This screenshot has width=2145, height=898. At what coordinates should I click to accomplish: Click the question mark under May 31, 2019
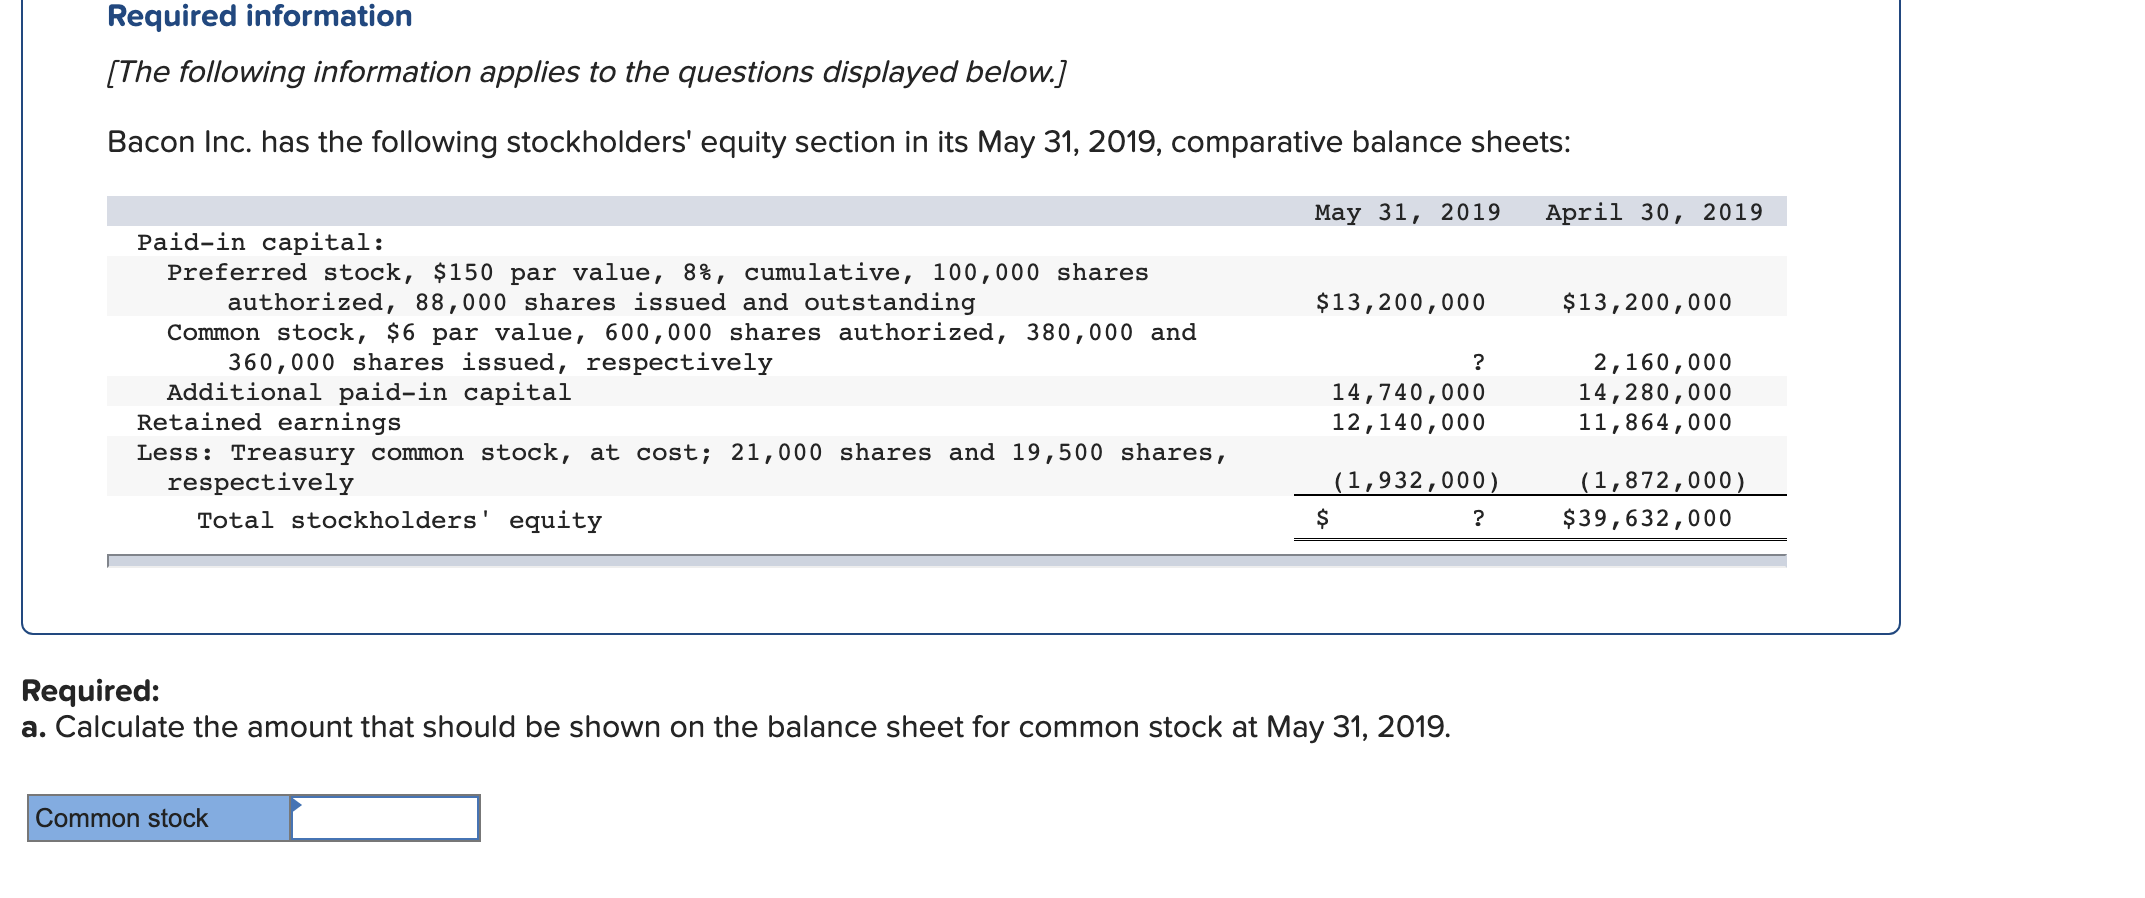point(1479,361)
